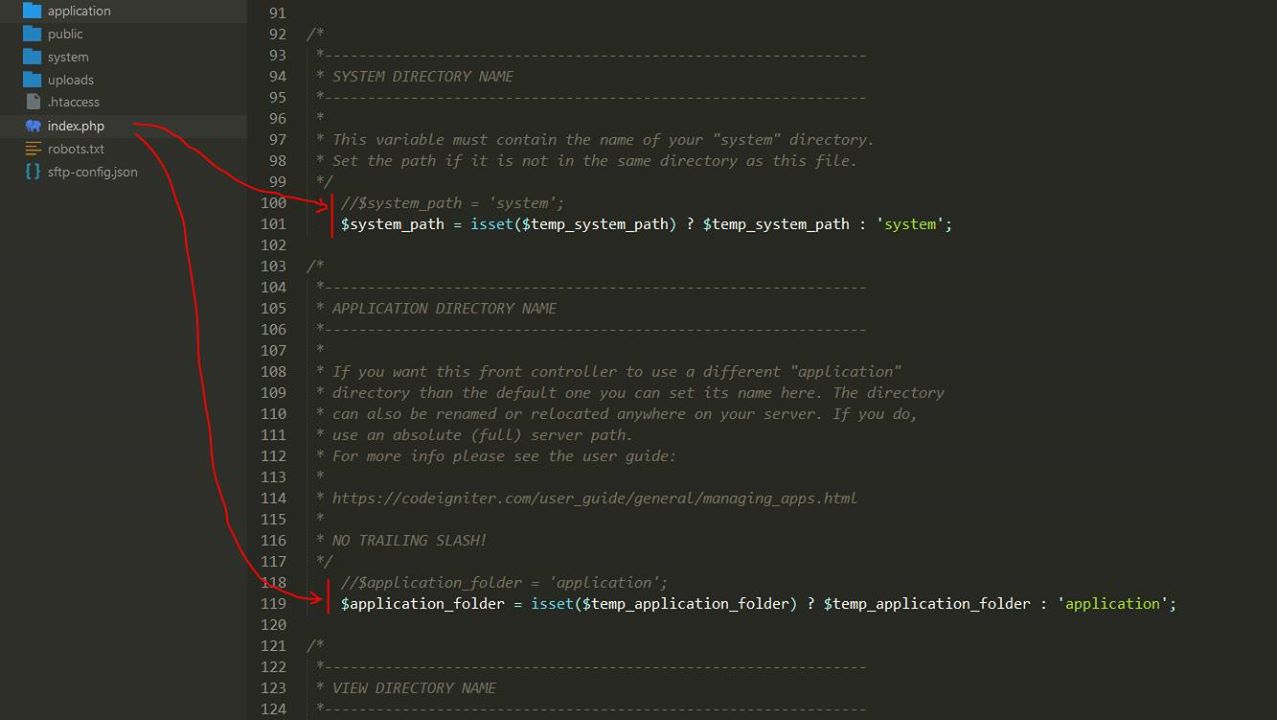Open the public folder icon

32,34
